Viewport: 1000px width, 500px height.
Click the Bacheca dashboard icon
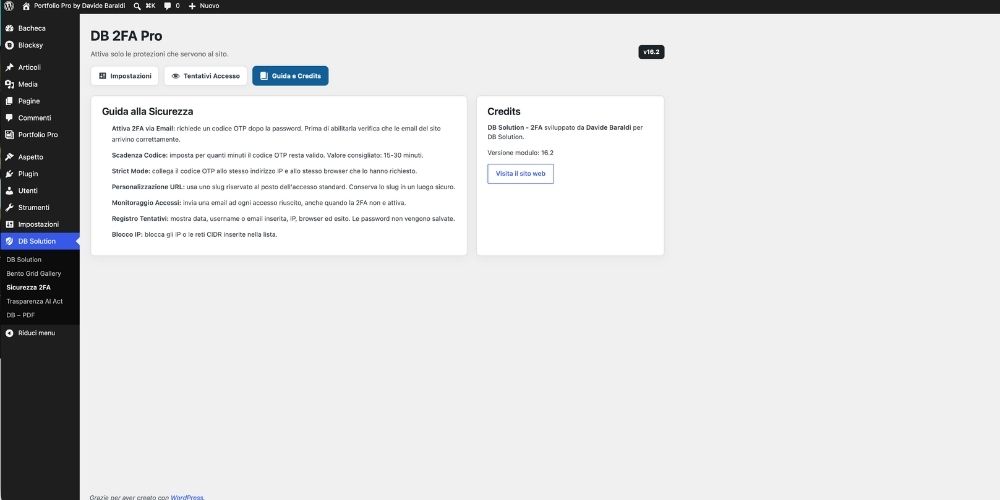10,29
